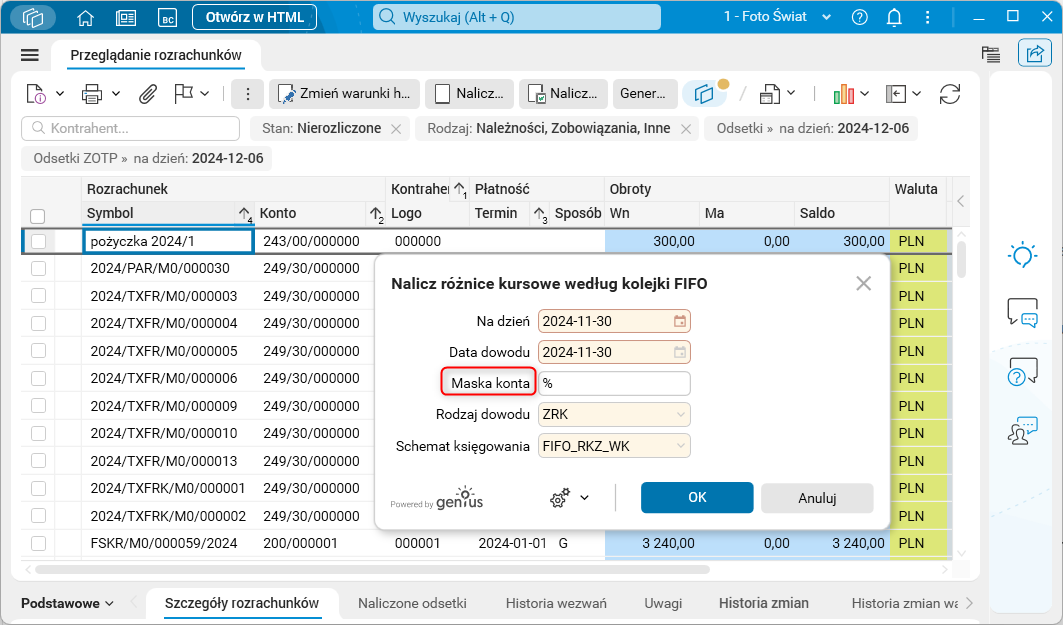
Task: Open the bar chart icon
Action: [843, 94]
